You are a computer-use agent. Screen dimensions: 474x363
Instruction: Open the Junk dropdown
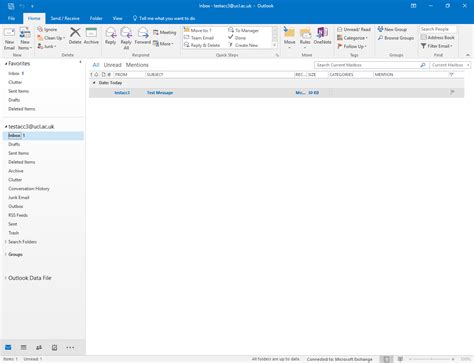click(x=47, y=46)
